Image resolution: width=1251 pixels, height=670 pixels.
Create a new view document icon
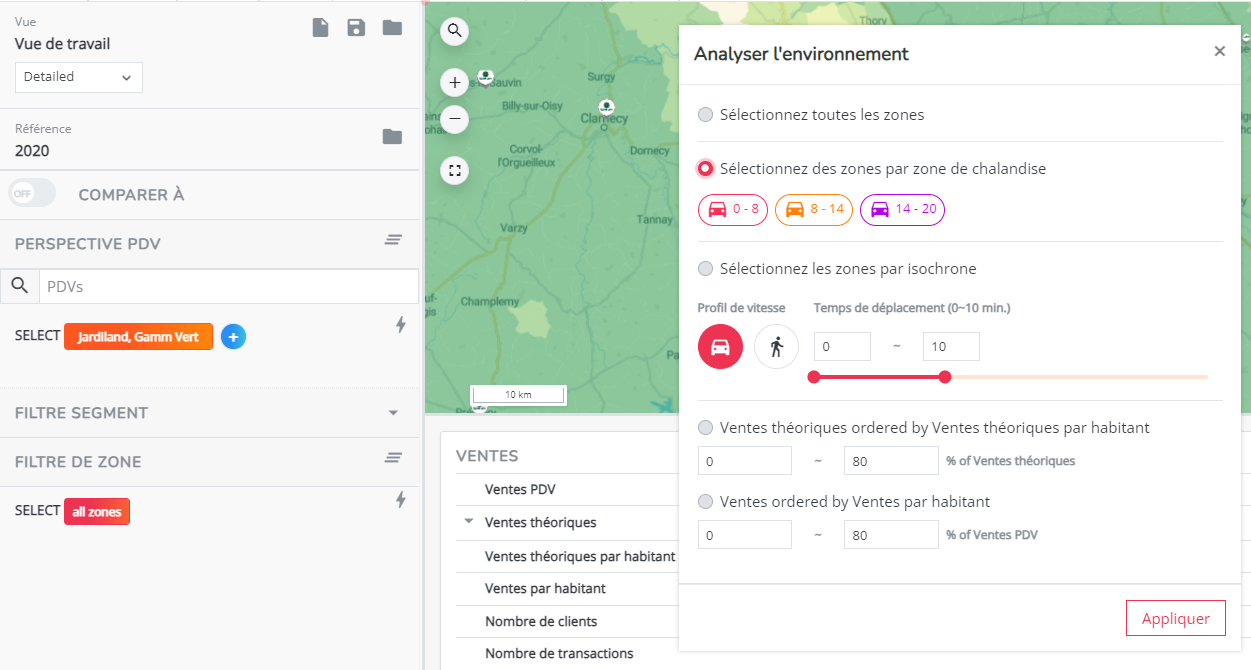pyautogui.click(x=320, y=27)
